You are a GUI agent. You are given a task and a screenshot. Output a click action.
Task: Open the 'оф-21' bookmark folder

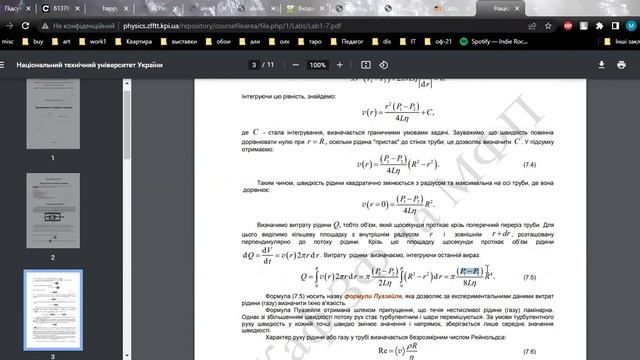coord(438,42)
